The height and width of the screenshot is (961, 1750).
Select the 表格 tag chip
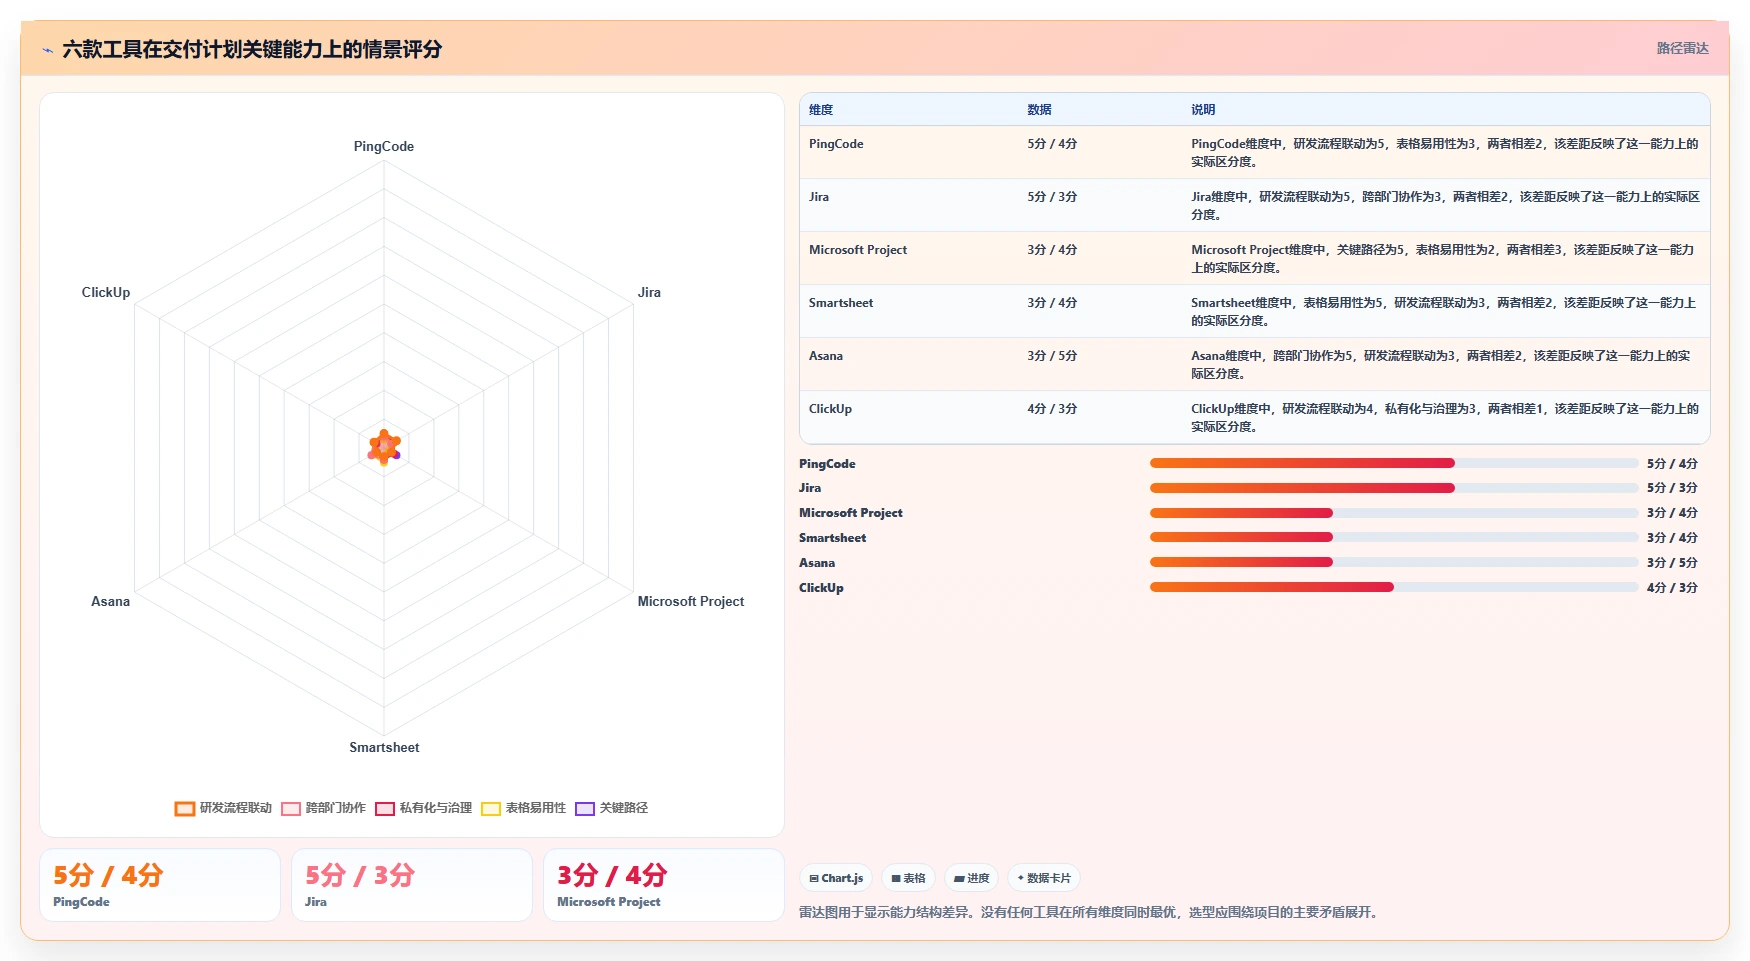click(908, 878)
